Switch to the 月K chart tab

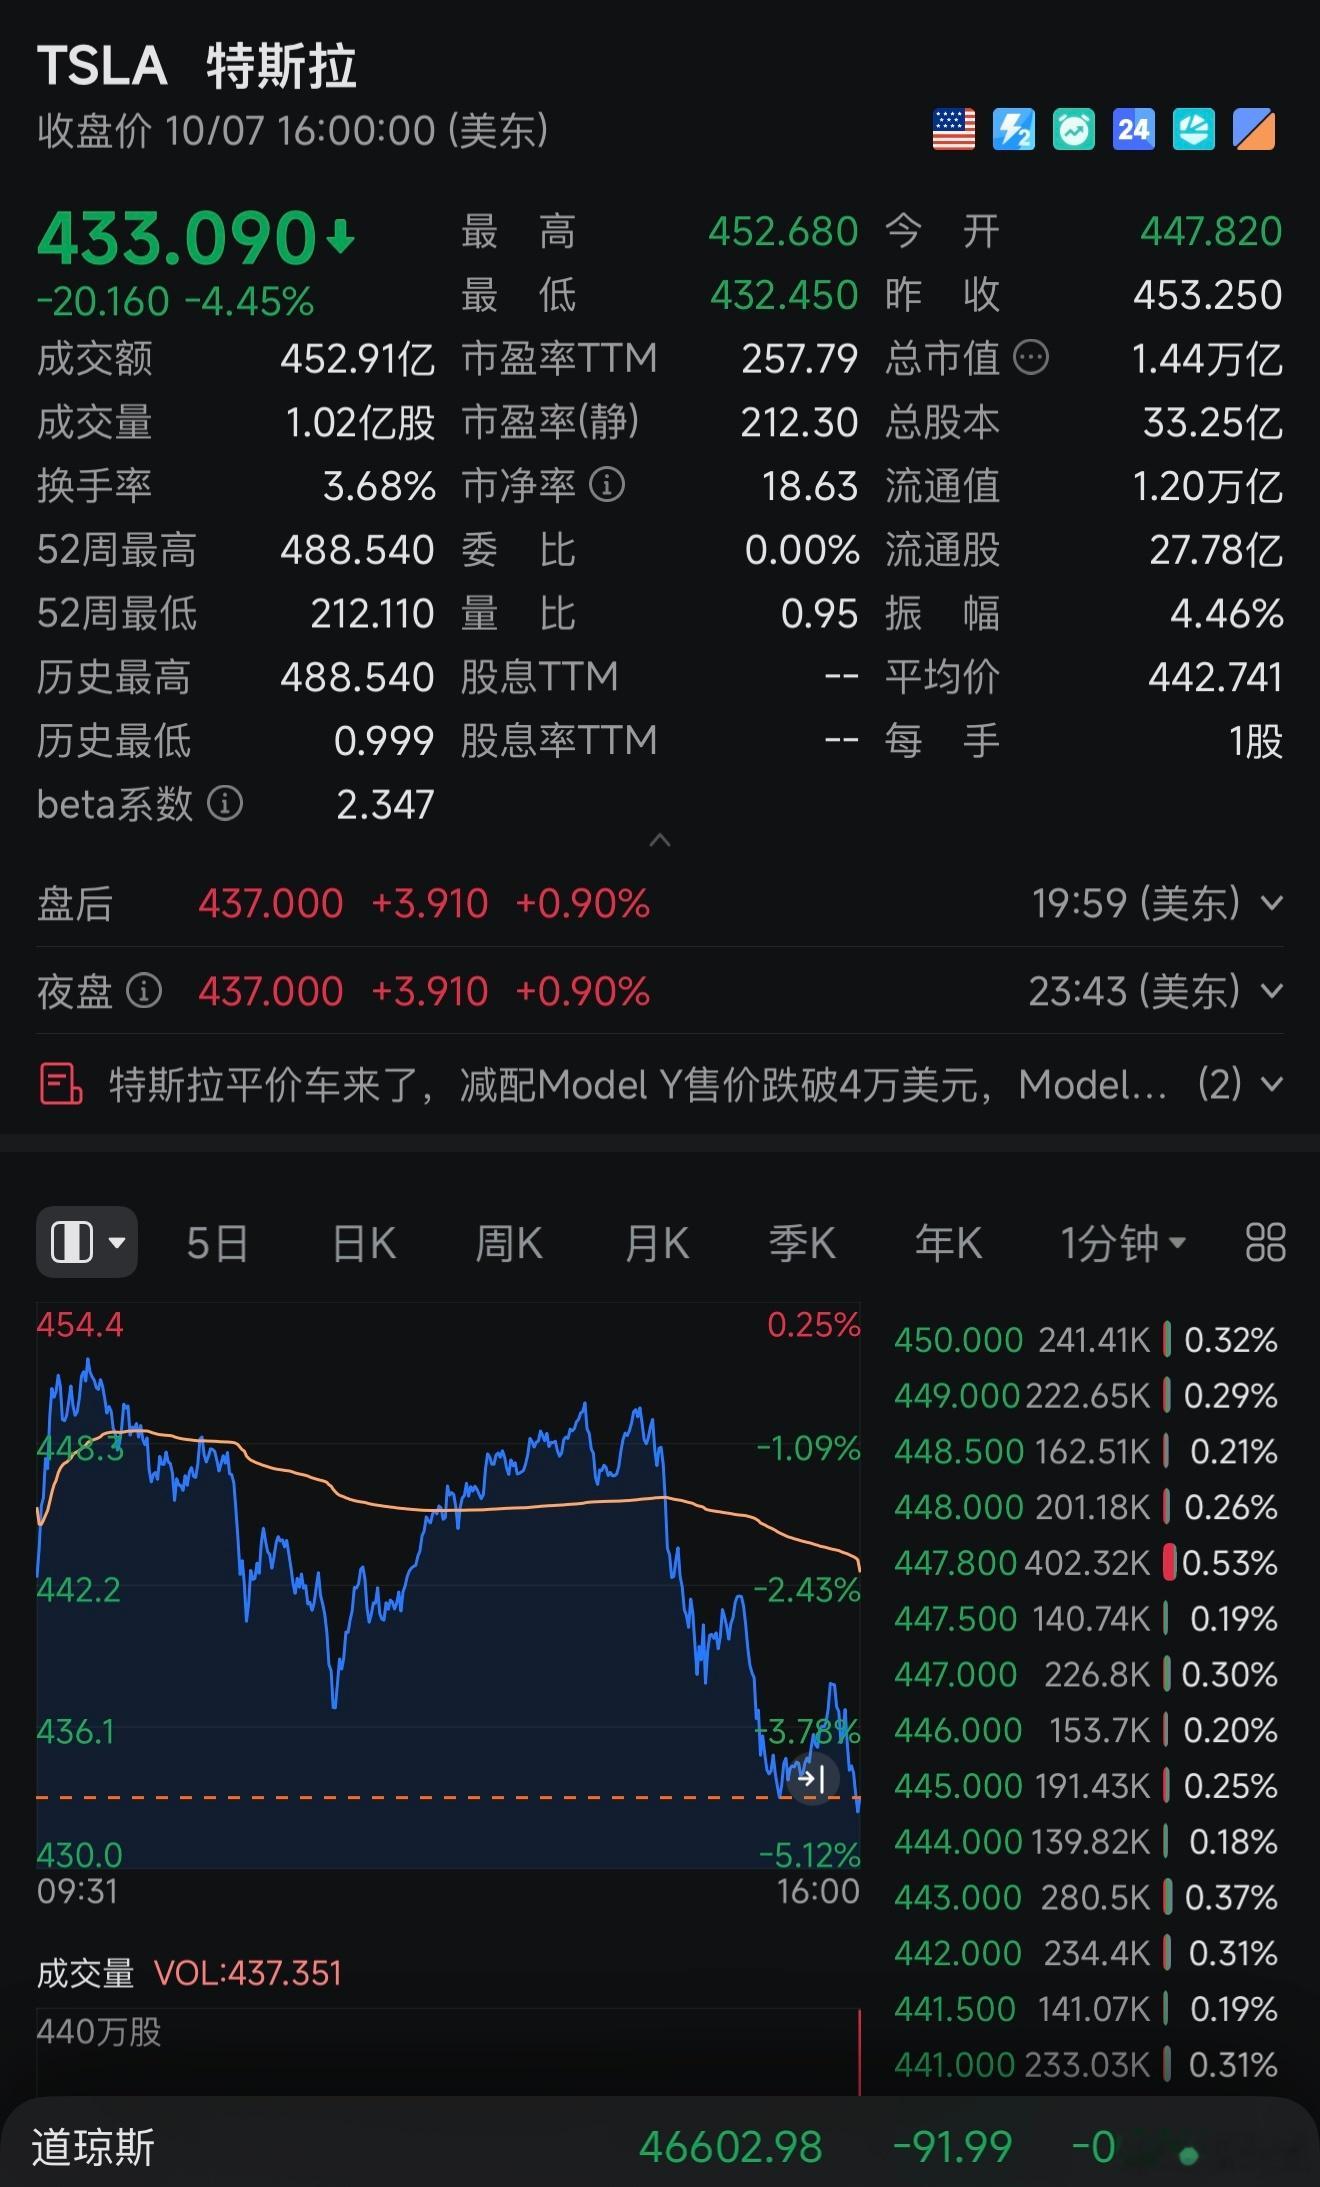[x=656, y=1243]
